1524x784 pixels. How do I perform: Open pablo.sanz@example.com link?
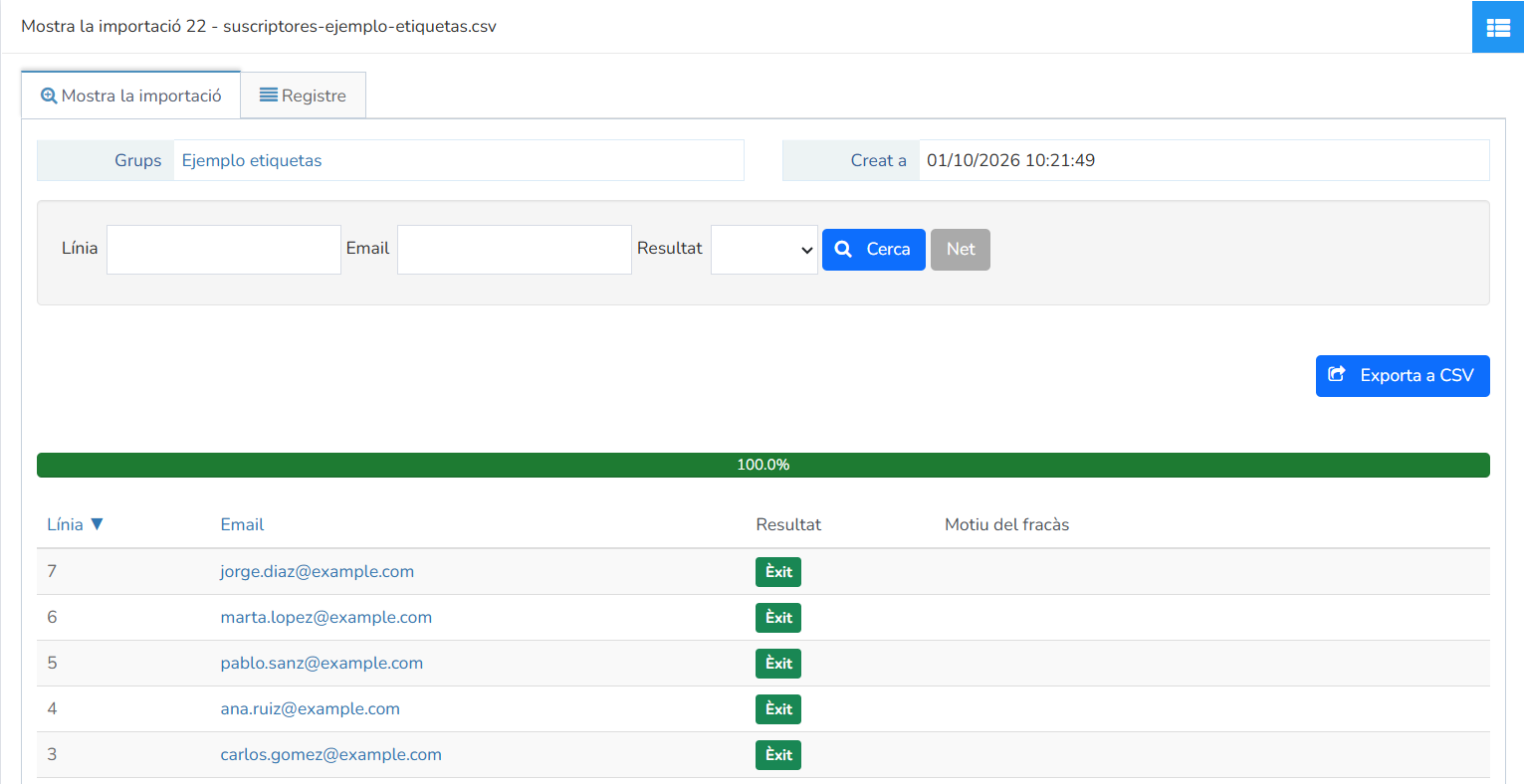click(322, 663)
